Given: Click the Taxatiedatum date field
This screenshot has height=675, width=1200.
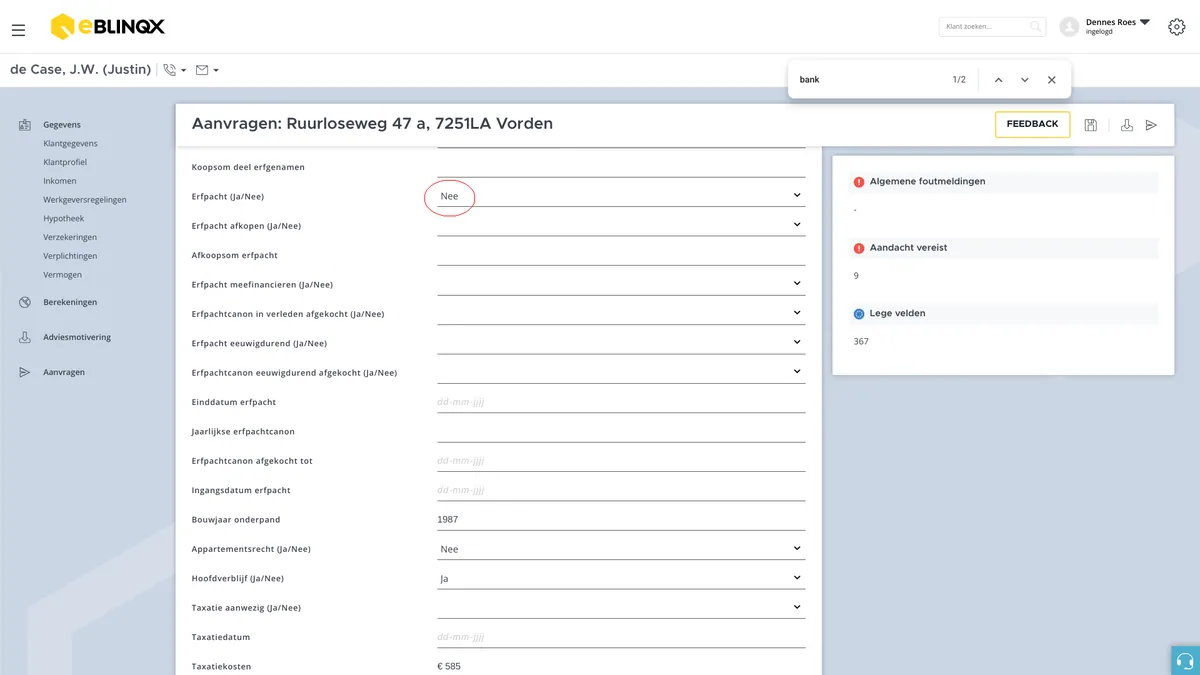Looking at the screenshot, I should click(x=621, y=637).
